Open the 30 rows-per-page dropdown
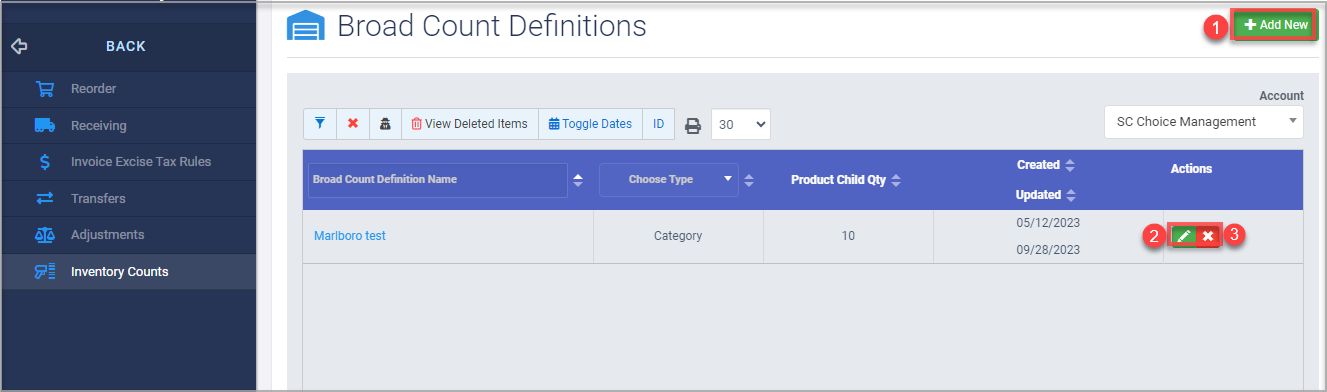 [741, 125]
